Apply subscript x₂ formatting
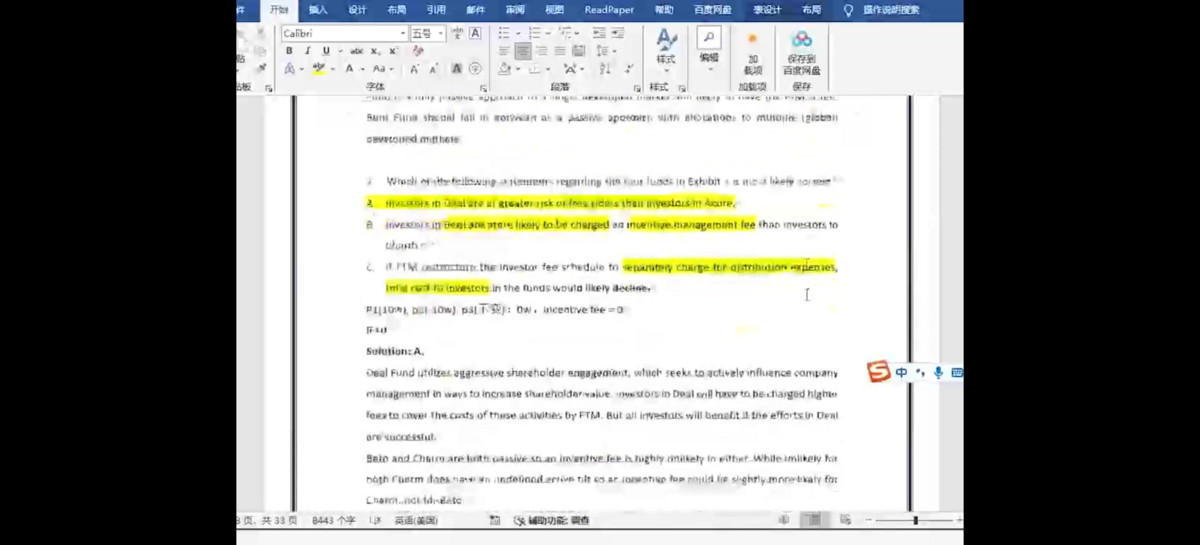The image size is (1200, 545). click(376, 51)
